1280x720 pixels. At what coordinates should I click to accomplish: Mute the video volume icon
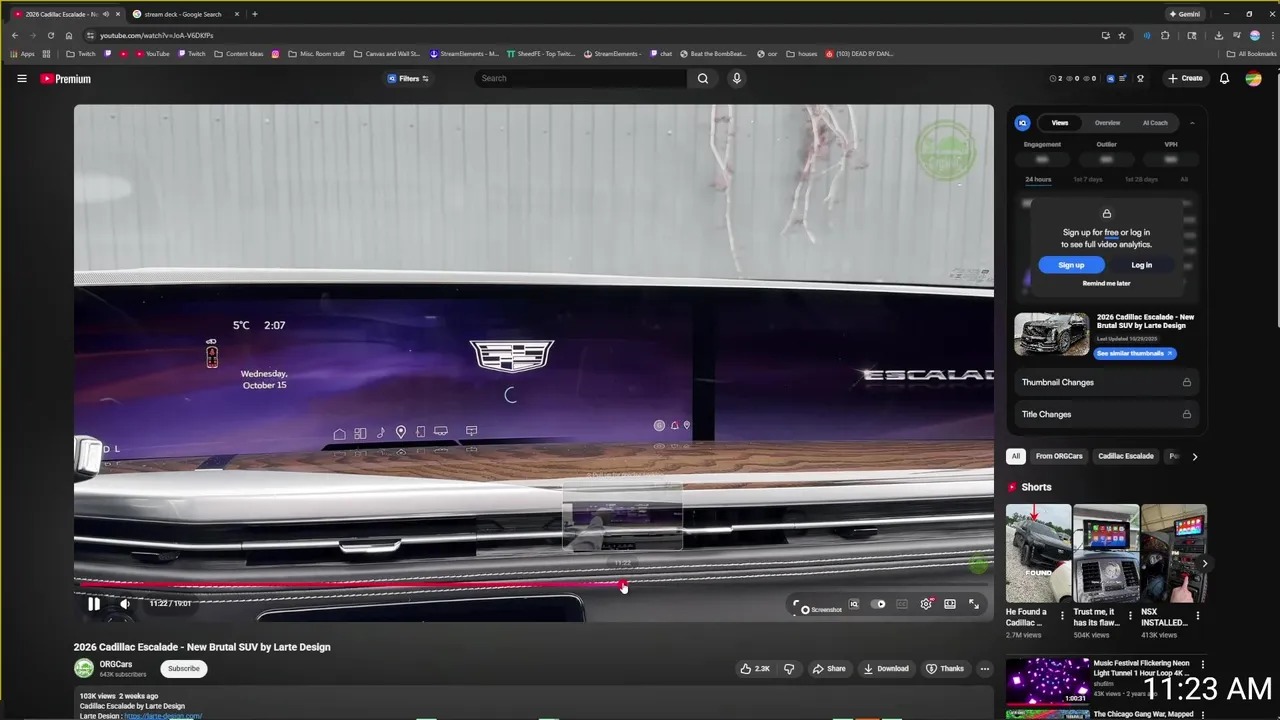(x=125, y=603)
